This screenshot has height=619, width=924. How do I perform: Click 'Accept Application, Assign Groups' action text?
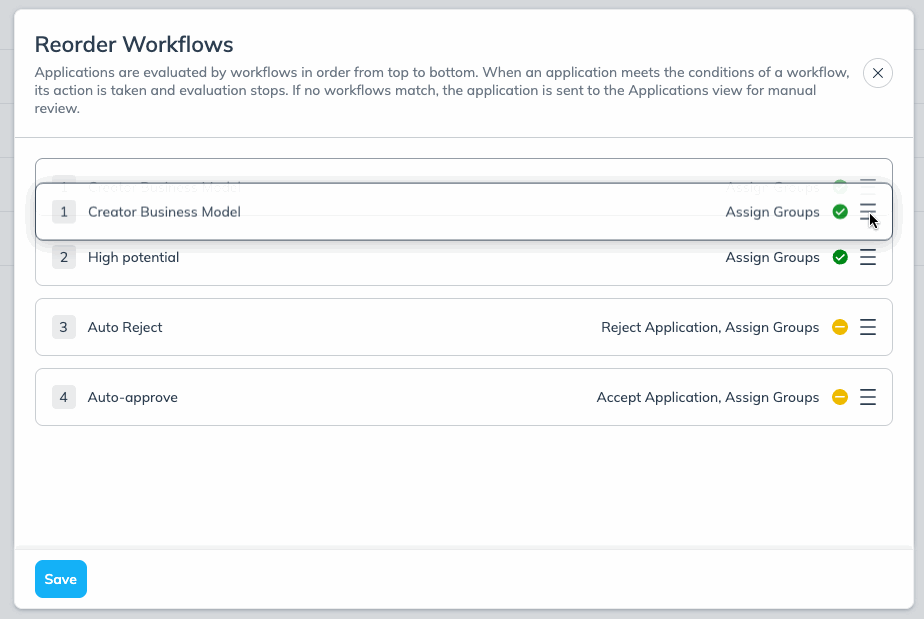coord(707,397)
